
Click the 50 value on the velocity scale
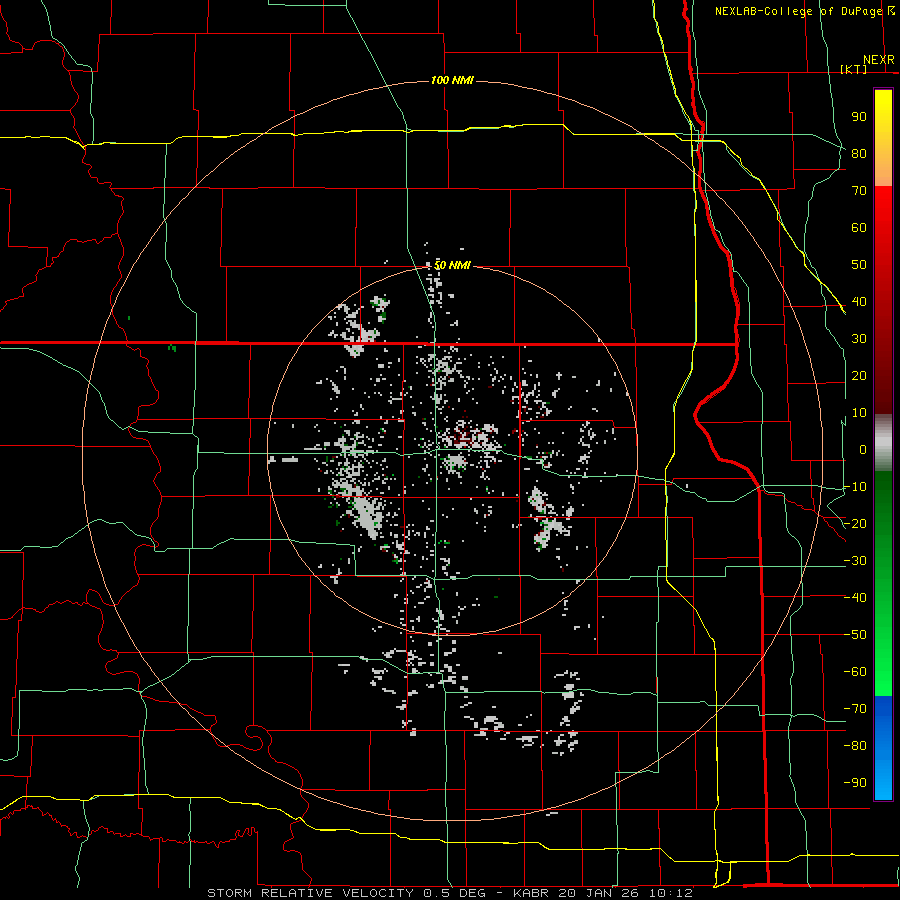click(x=859, y=265)
